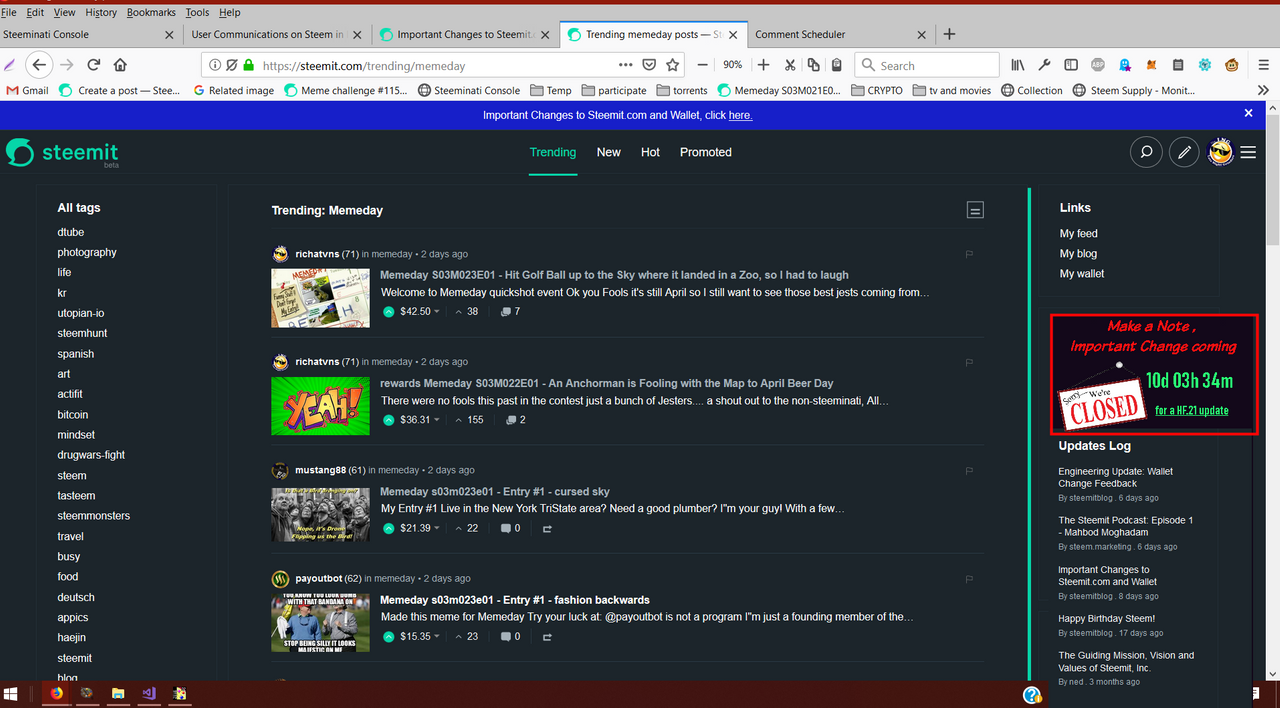Viewport: 1280px width, 708px height.
Task: Click the comments icon on the Golf Ball post
Action: (x=506, y=311)
